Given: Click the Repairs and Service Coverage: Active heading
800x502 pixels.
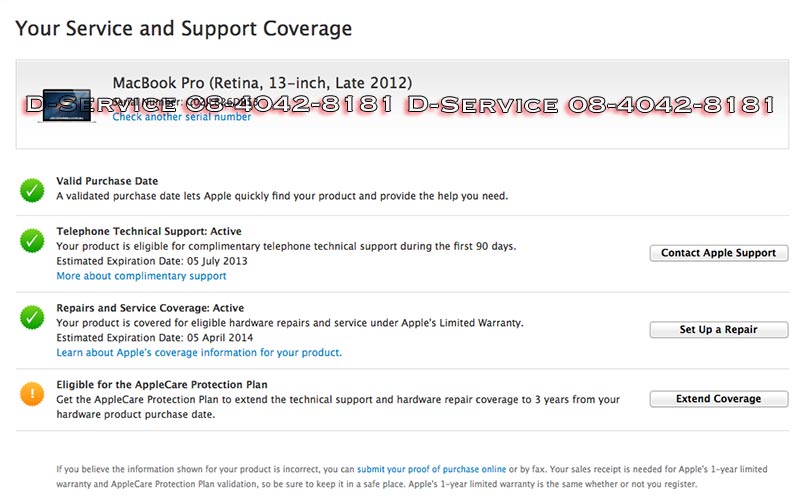Looking at the screenshot, I should [150, 308].
